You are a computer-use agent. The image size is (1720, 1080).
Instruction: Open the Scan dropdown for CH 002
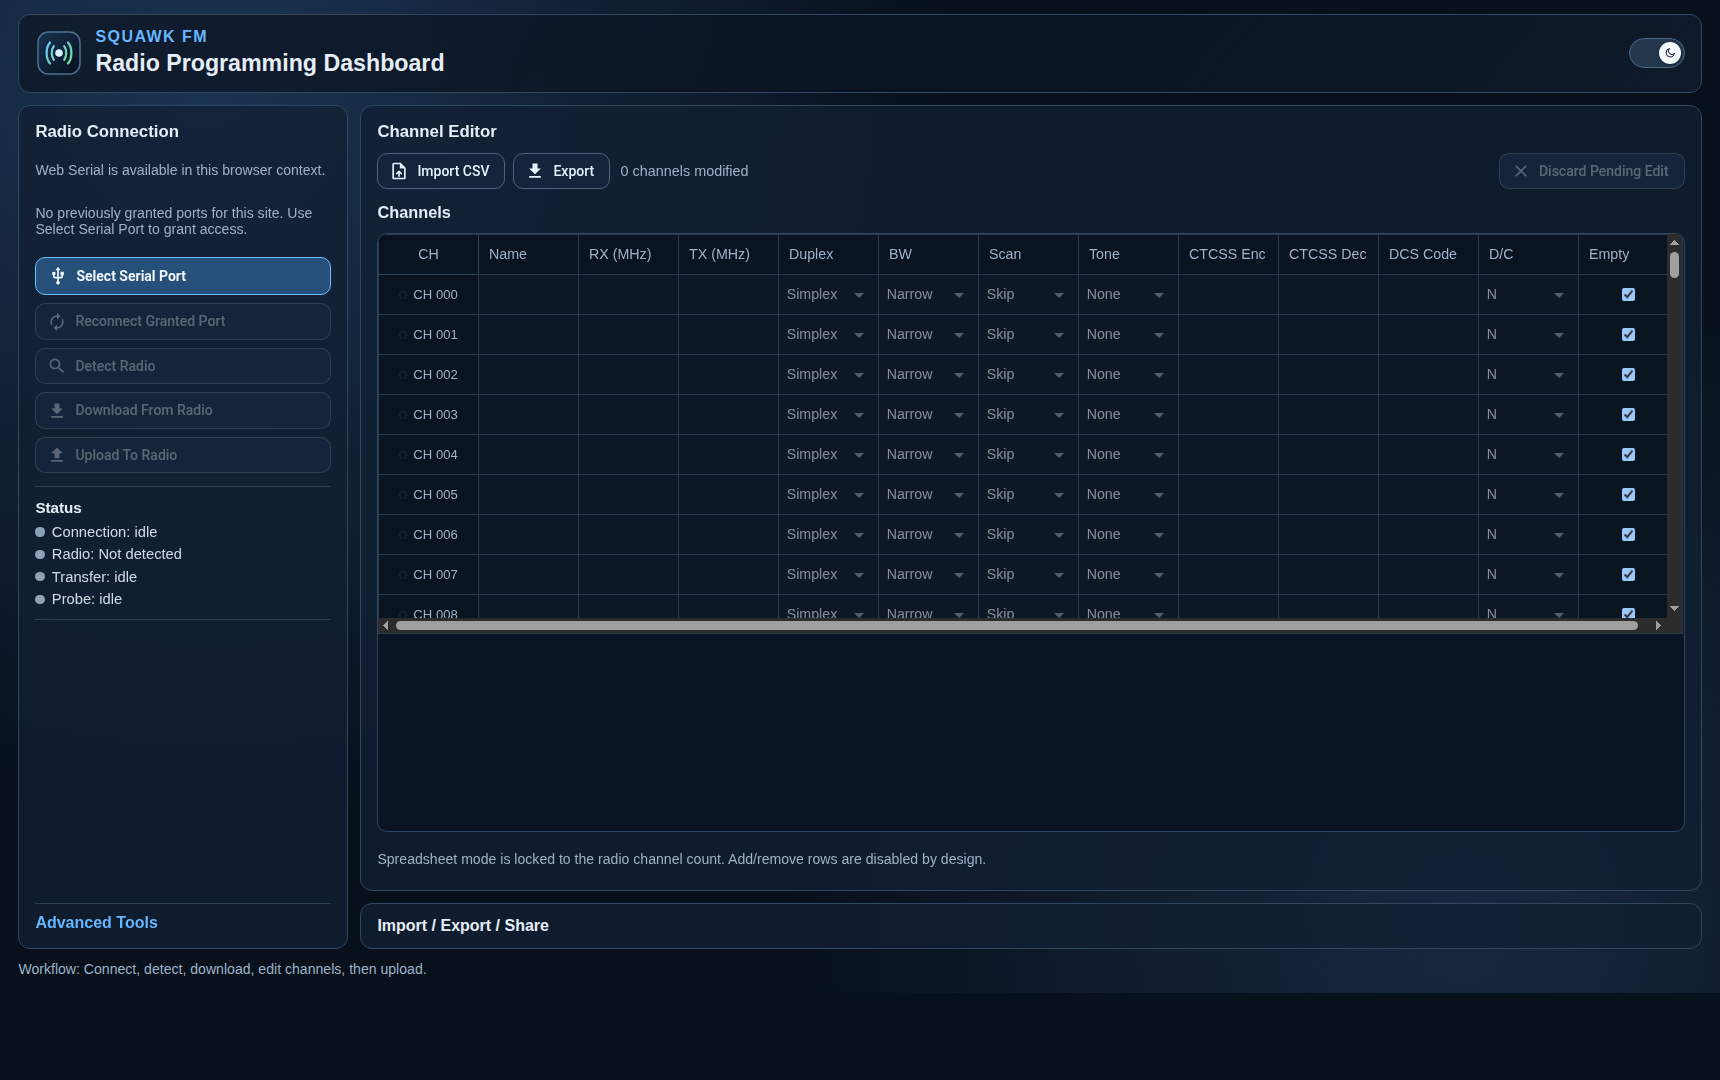[1026, 375]
